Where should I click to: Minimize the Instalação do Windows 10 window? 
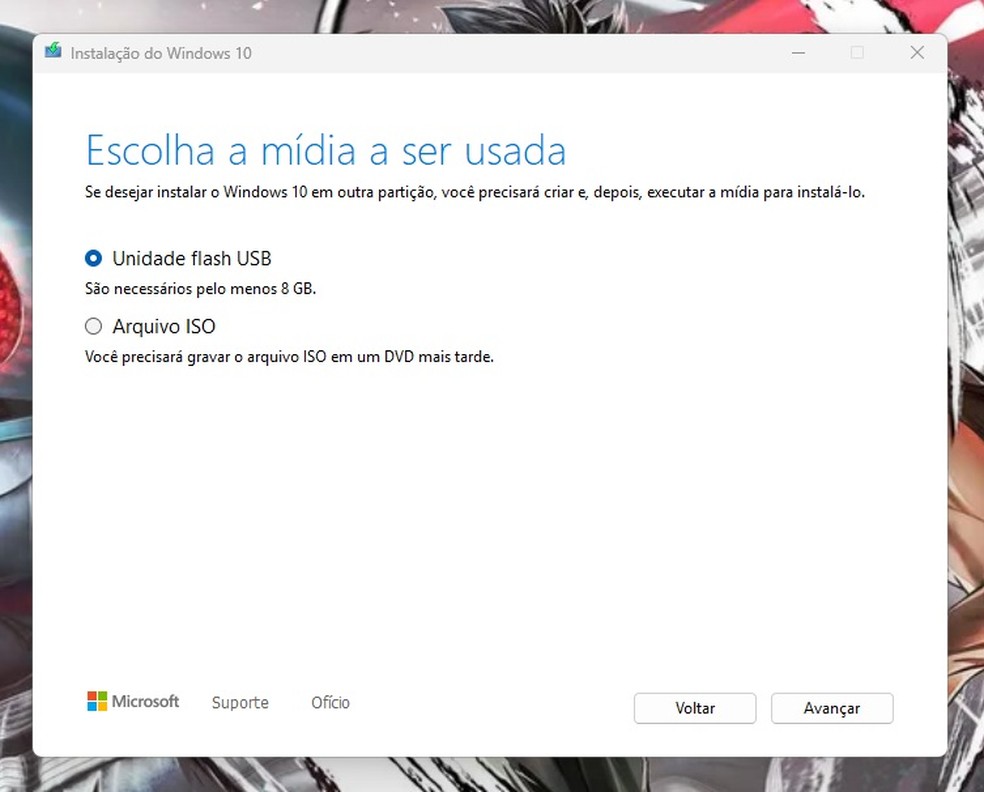click(798, 53)
